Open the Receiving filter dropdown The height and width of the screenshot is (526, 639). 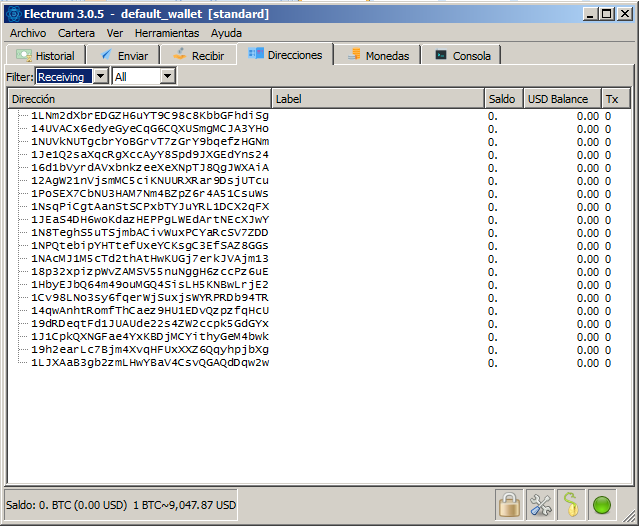click(x=73, y=76)
